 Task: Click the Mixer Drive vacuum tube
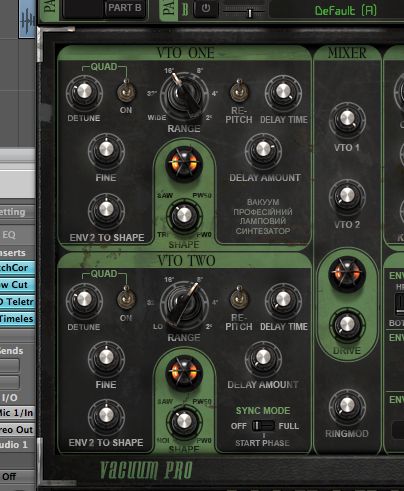[x=347, y=273]
